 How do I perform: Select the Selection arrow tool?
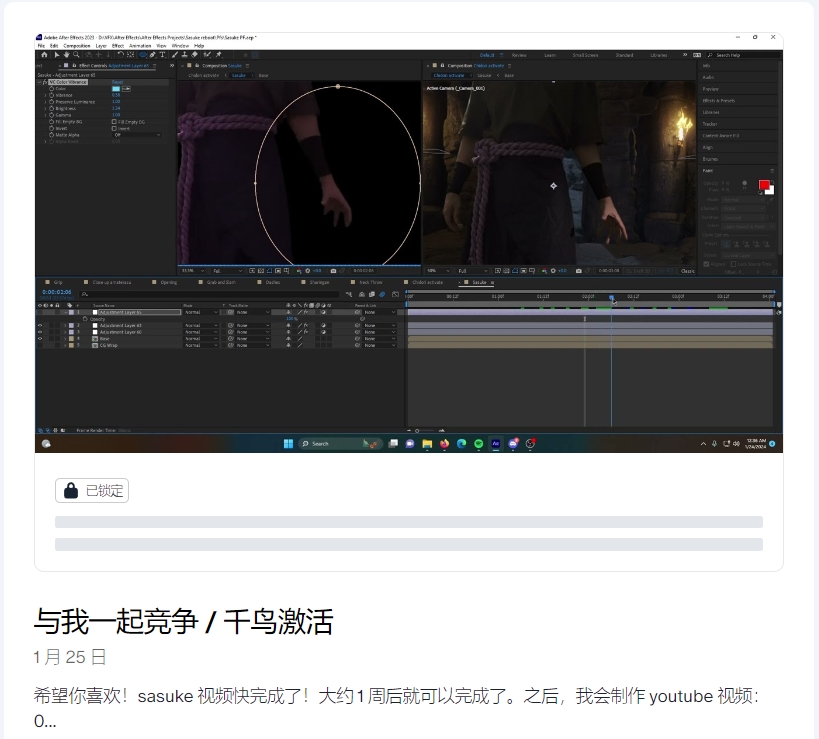point(56,54)
